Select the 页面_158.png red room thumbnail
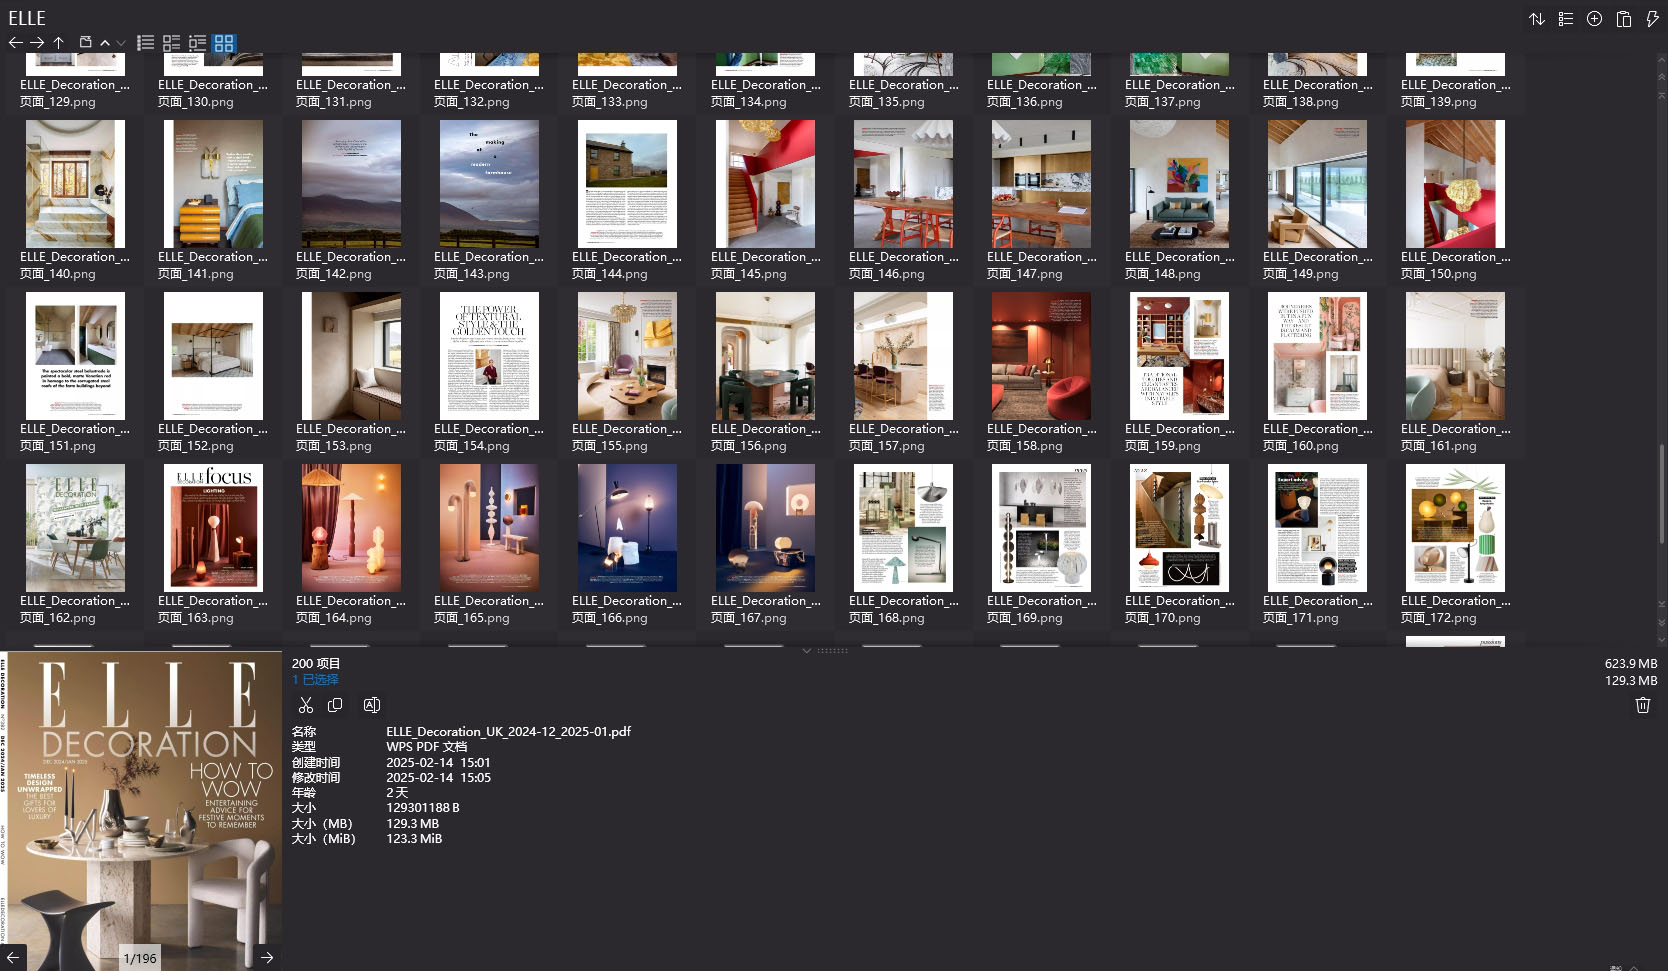The width and height of the screenshot is (1668, 971). click(x=1041, y=356)
